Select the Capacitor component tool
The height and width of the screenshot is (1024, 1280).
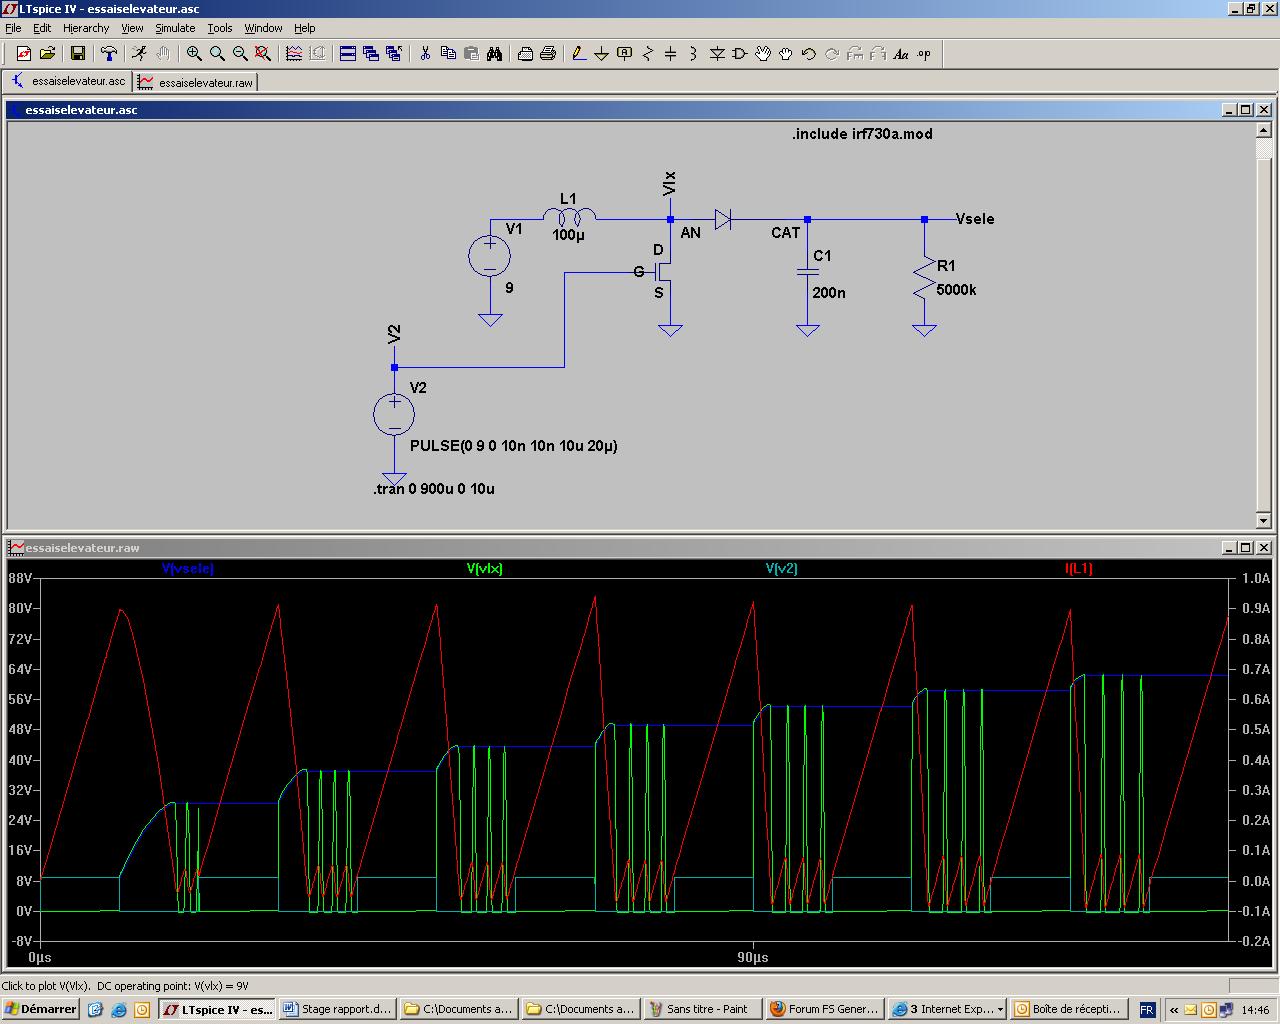(x=670, y=54)
